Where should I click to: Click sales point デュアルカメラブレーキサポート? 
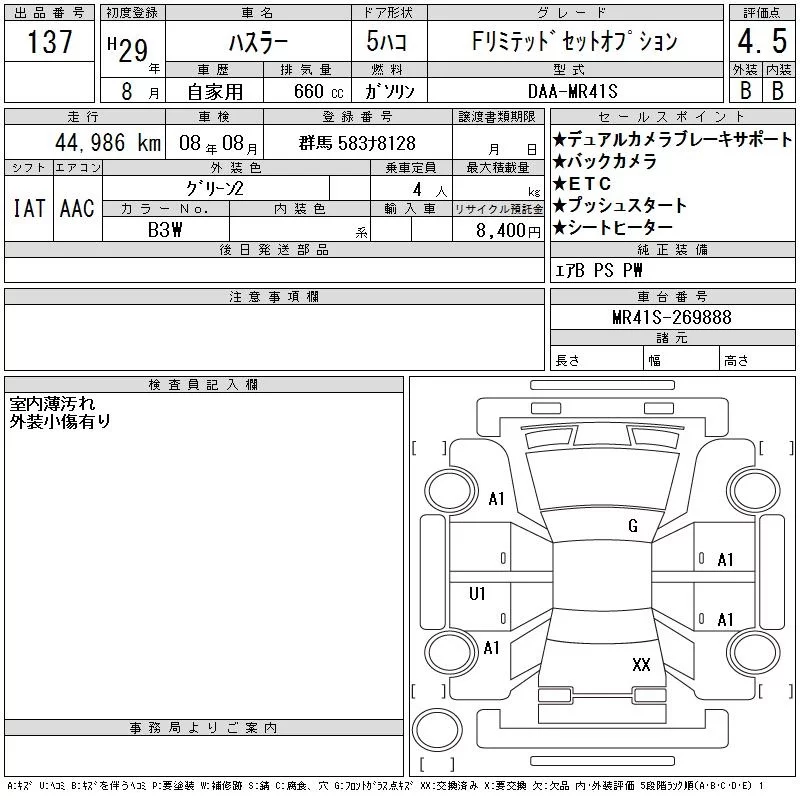[672, 139]
